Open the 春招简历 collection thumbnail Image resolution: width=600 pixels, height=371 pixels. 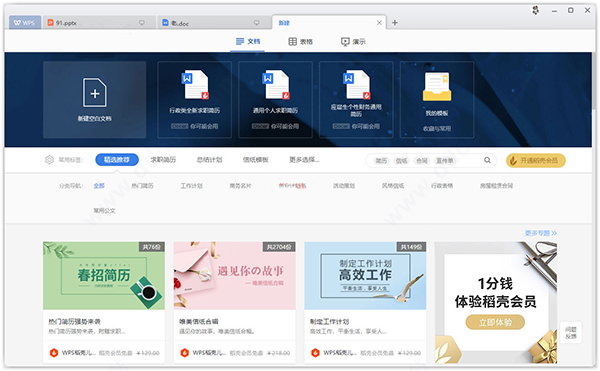104,275
